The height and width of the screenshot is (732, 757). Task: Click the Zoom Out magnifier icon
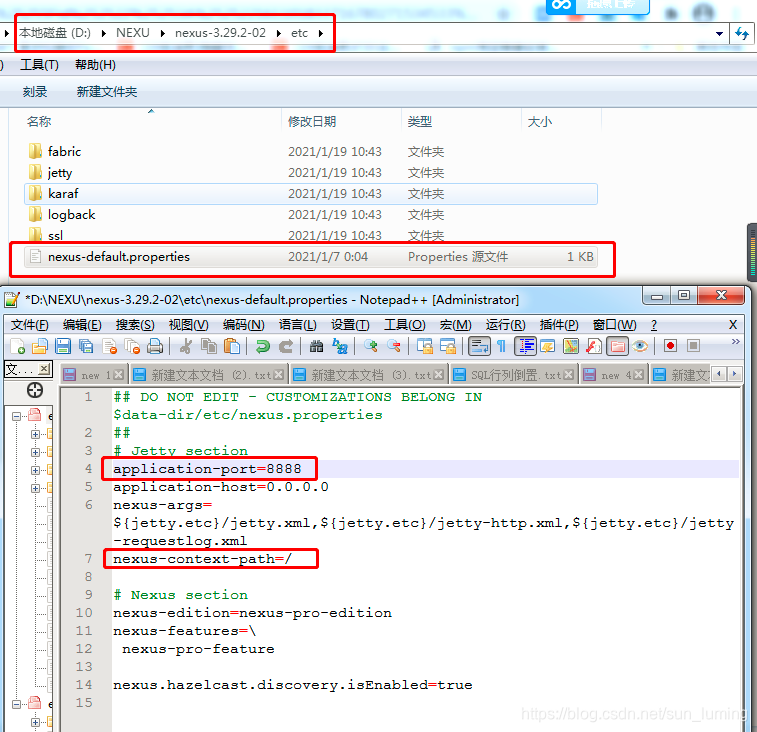[x=394, y=346]
